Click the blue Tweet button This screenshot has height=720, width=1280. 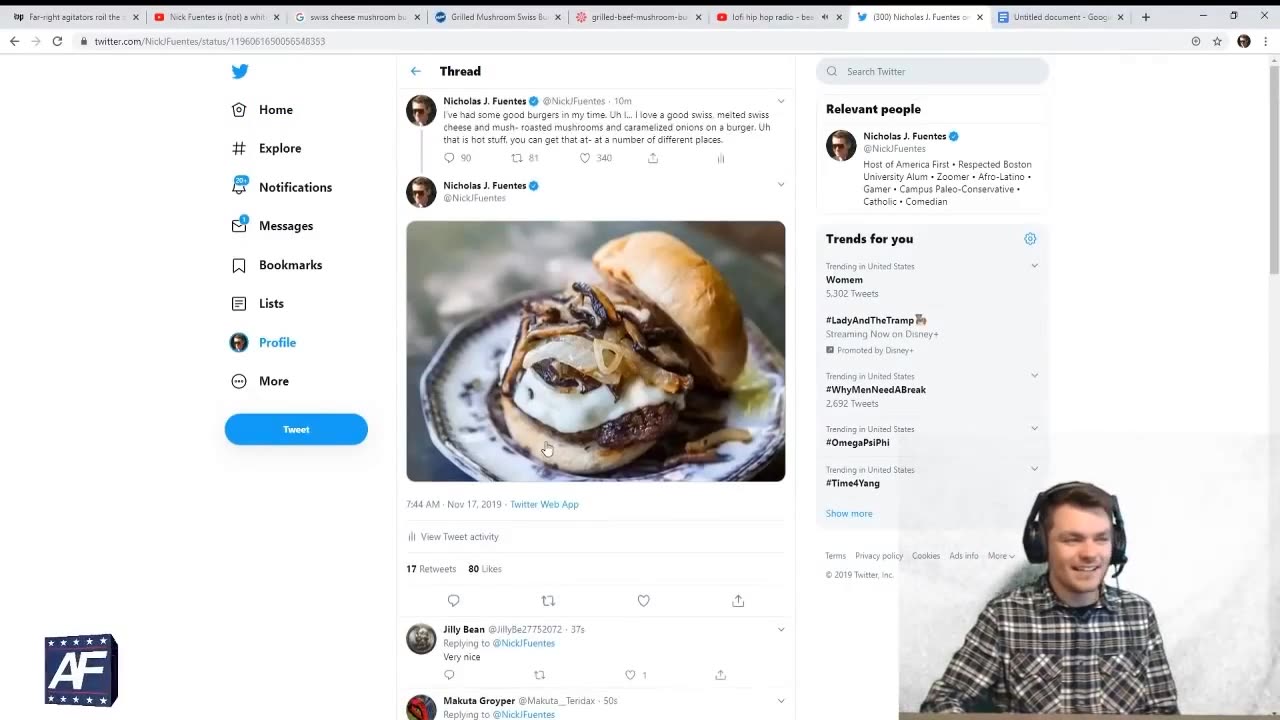click(296, 429)
